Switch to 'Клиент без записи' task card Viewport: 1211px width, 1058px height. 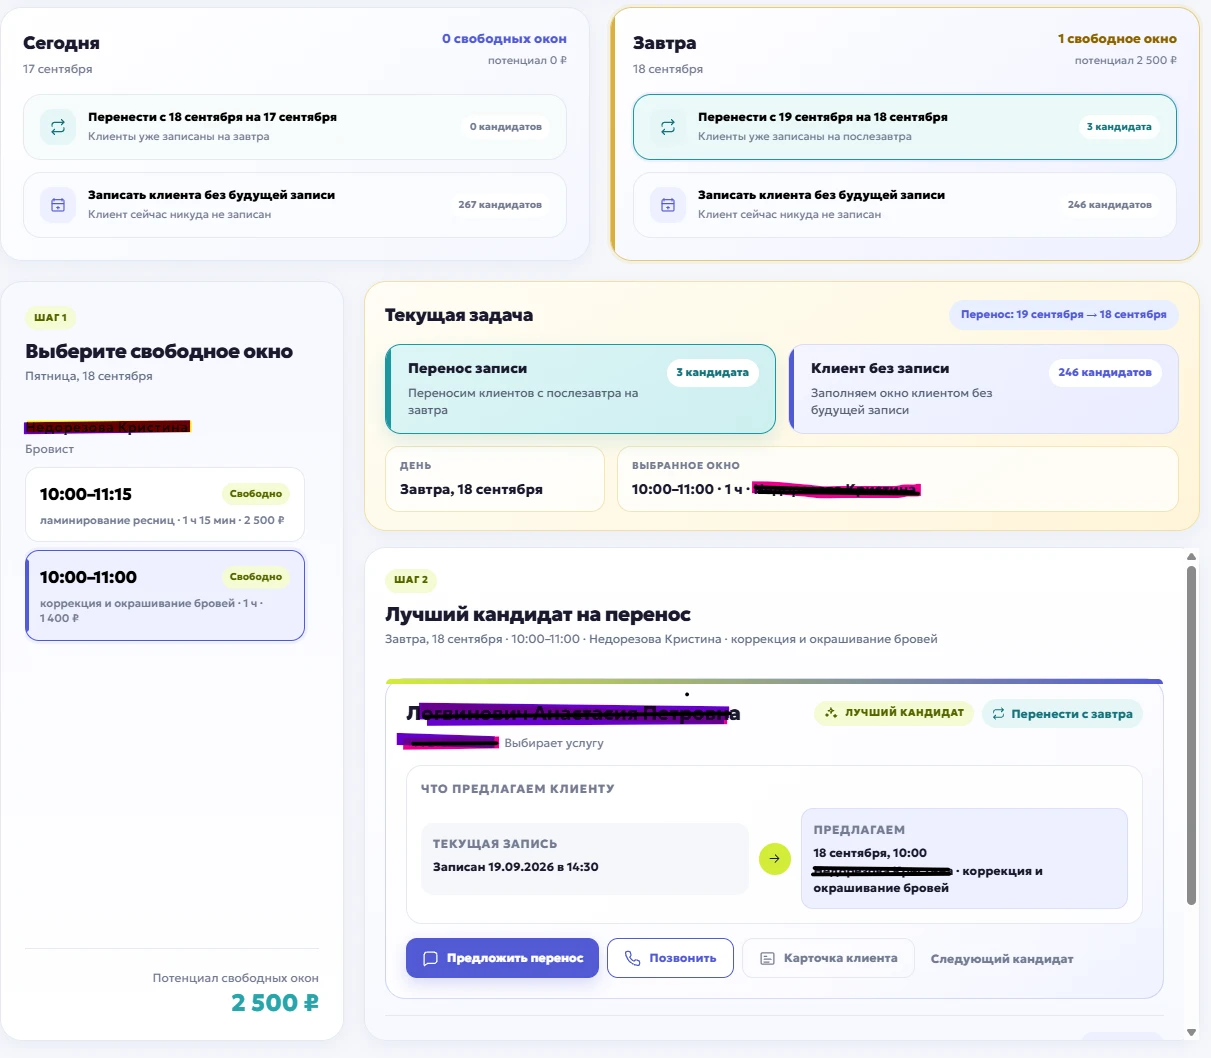click(984, 389)
